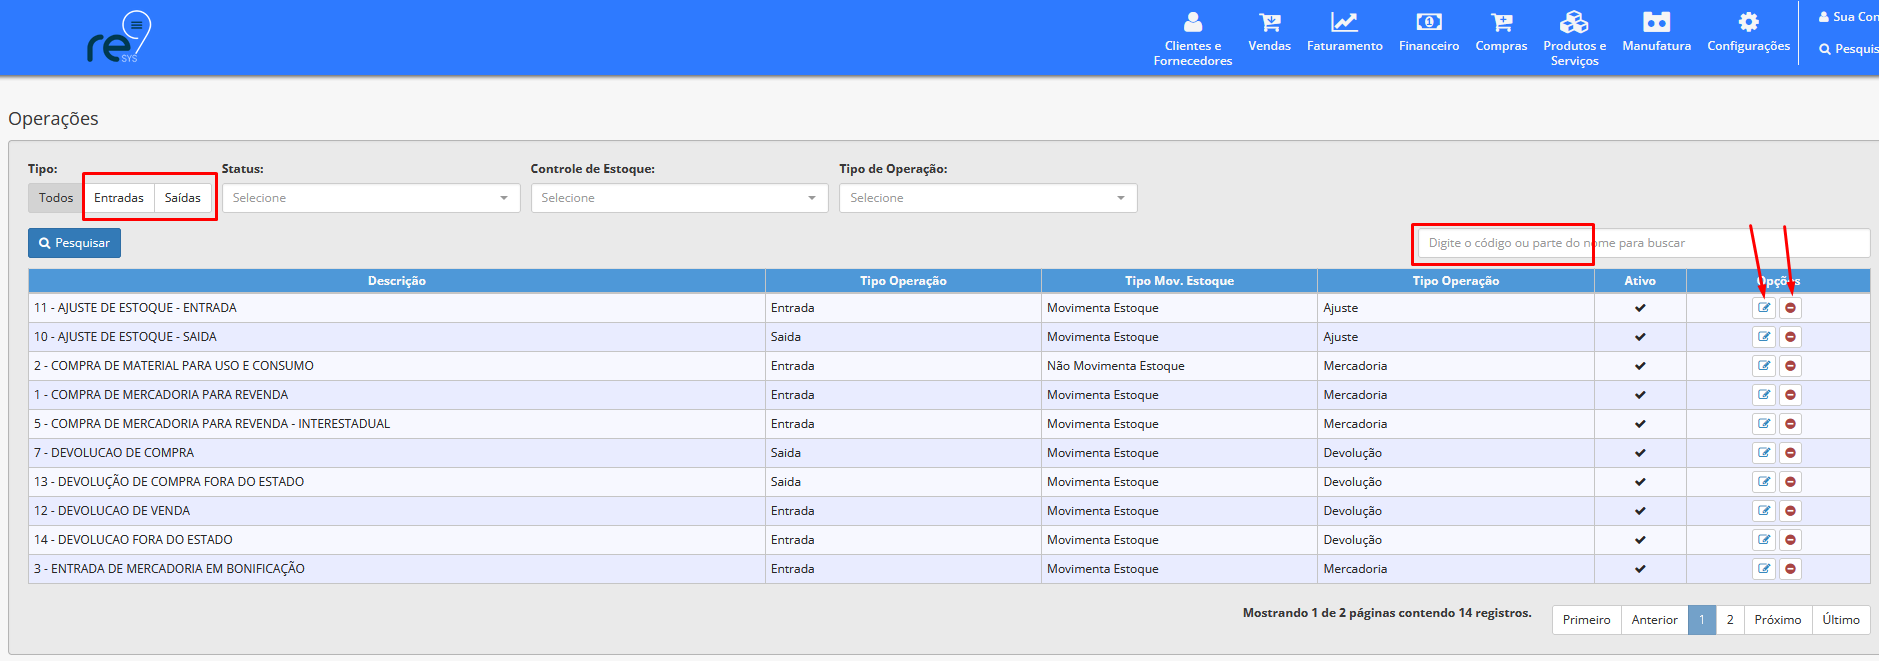Edit operation 14 Devolucao Fora do Estado
The width and height of the screenshot is (1879, 661).
coord(1764,540)
